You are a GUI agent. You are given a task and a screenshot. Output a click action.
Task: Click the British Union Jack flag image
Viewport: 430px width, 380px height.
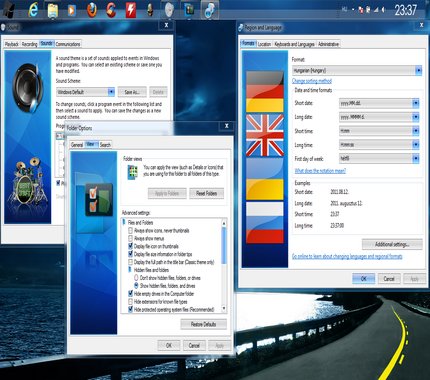click(265, 135)
